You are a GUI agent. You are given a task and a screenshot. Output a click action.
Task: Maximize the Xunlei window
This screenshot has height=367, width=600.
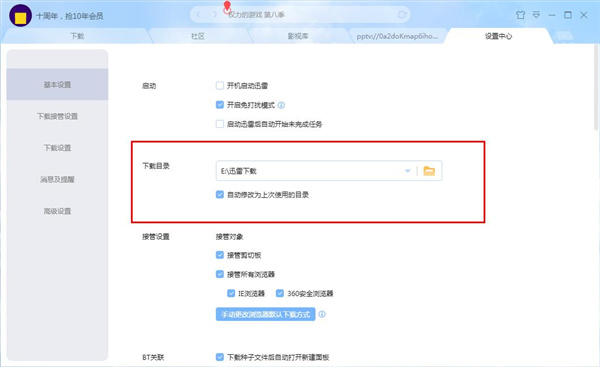568,15
